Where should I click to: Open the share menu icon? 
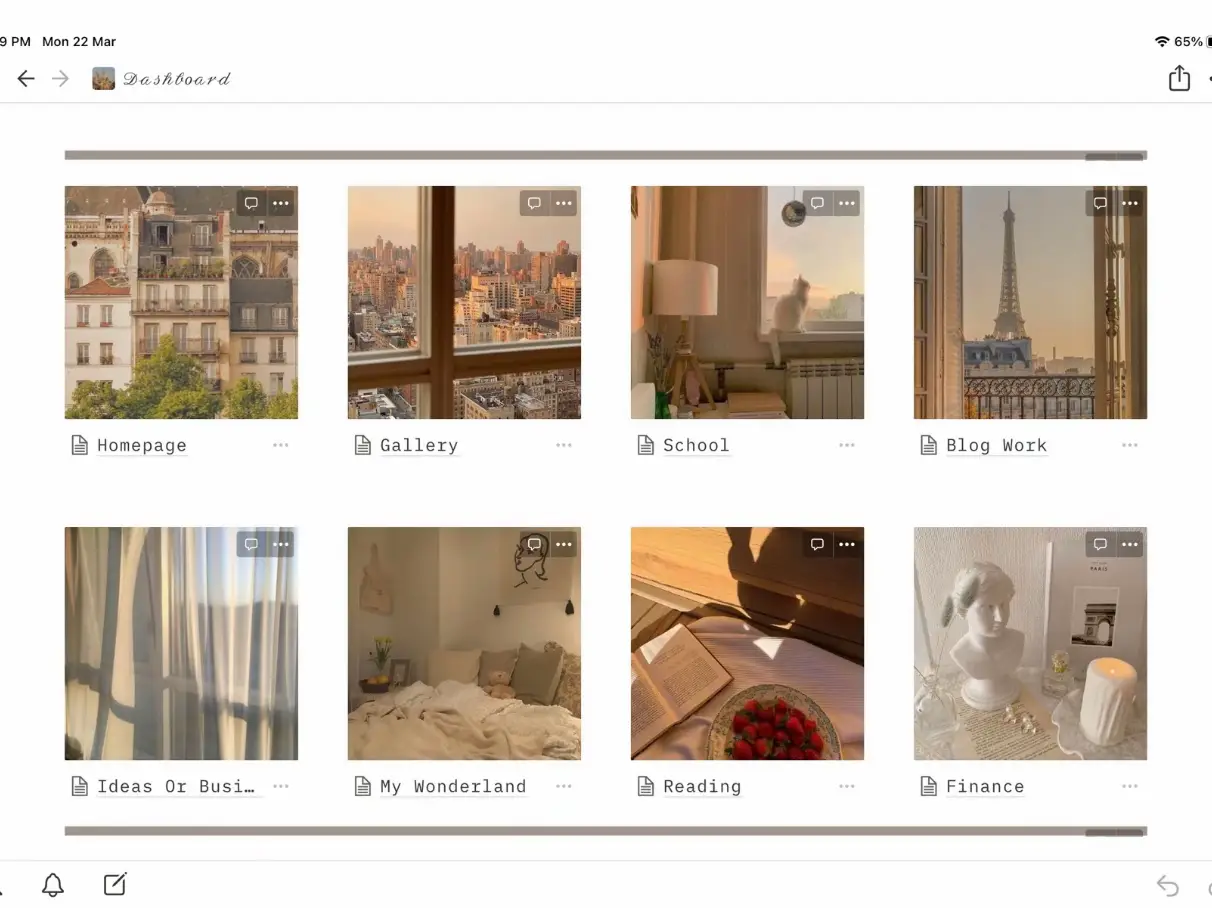click(1179, 78)
